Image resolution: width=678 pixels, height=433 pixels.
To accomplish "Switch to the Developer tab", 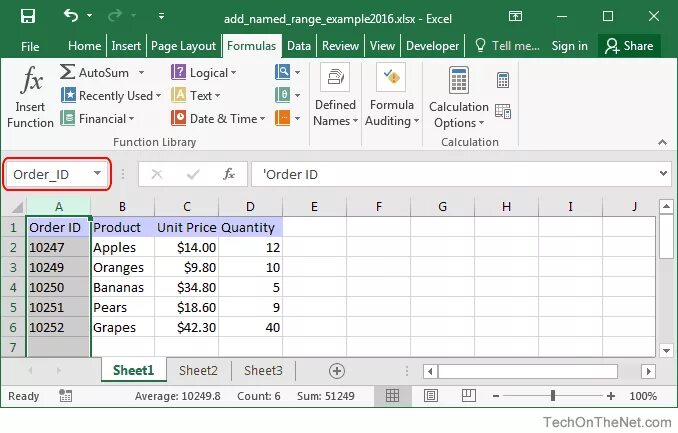I will (x=432, y=46).
